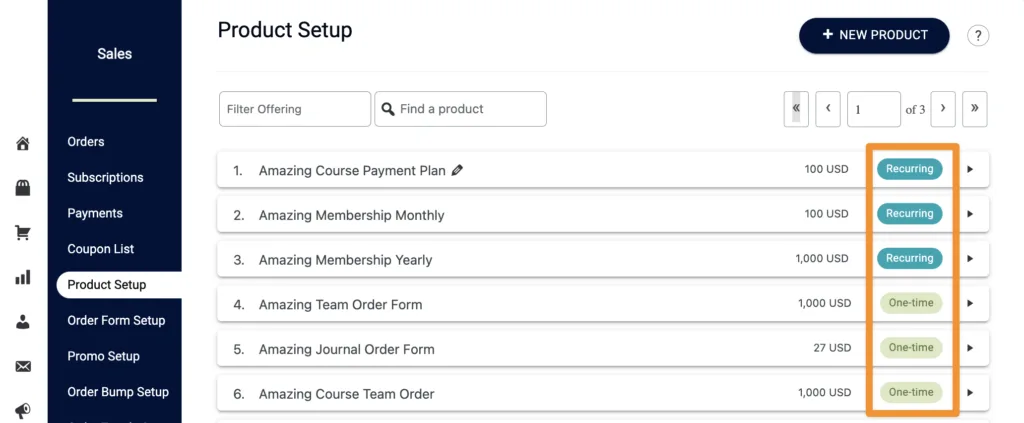
Task: Open the megaphone marketing icon
Action: click(23, 411)
